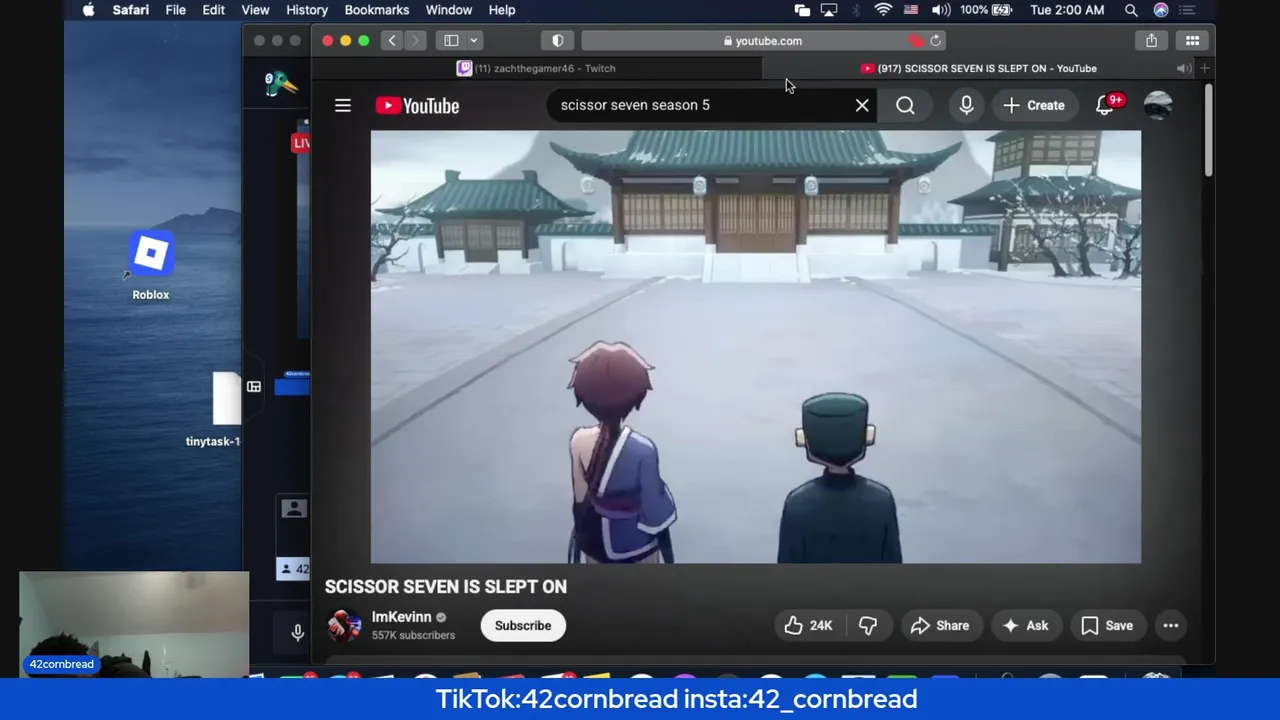
Task: Open the Create menu
Action: click(1034, 105)
